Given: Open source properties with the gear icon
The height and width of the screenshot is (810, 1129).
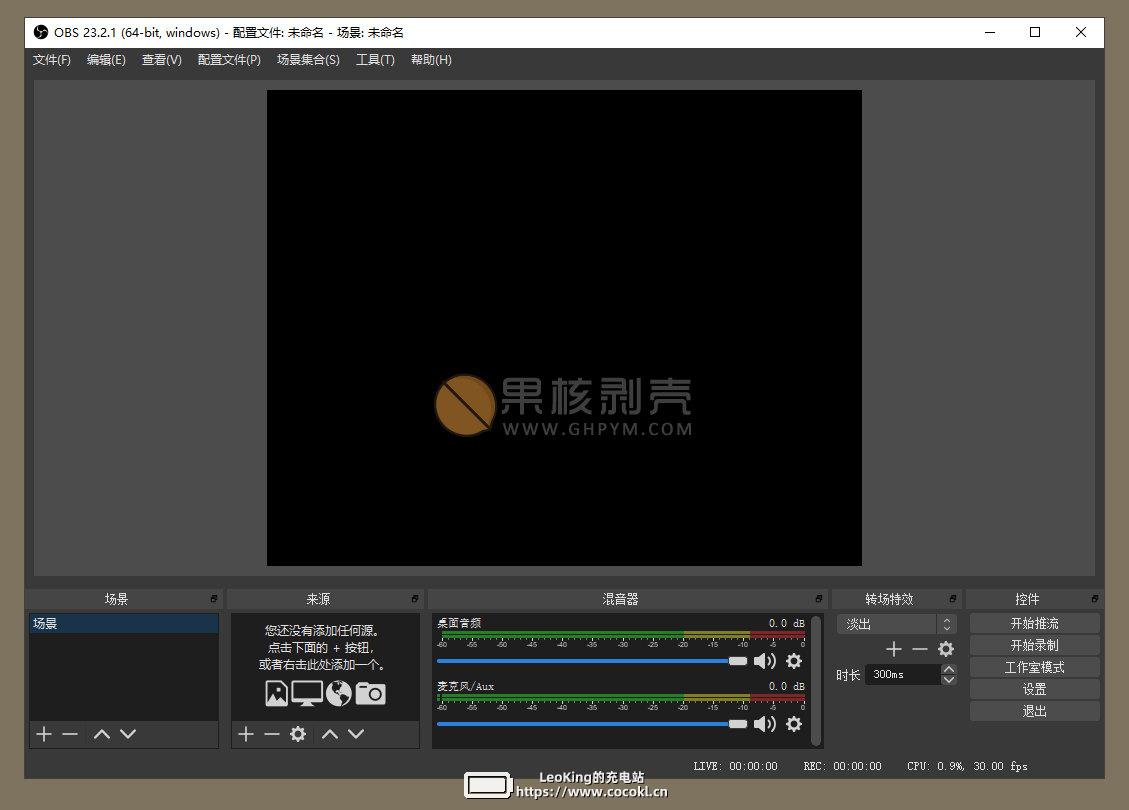Looking at the screenshot, I should point(298,734).
